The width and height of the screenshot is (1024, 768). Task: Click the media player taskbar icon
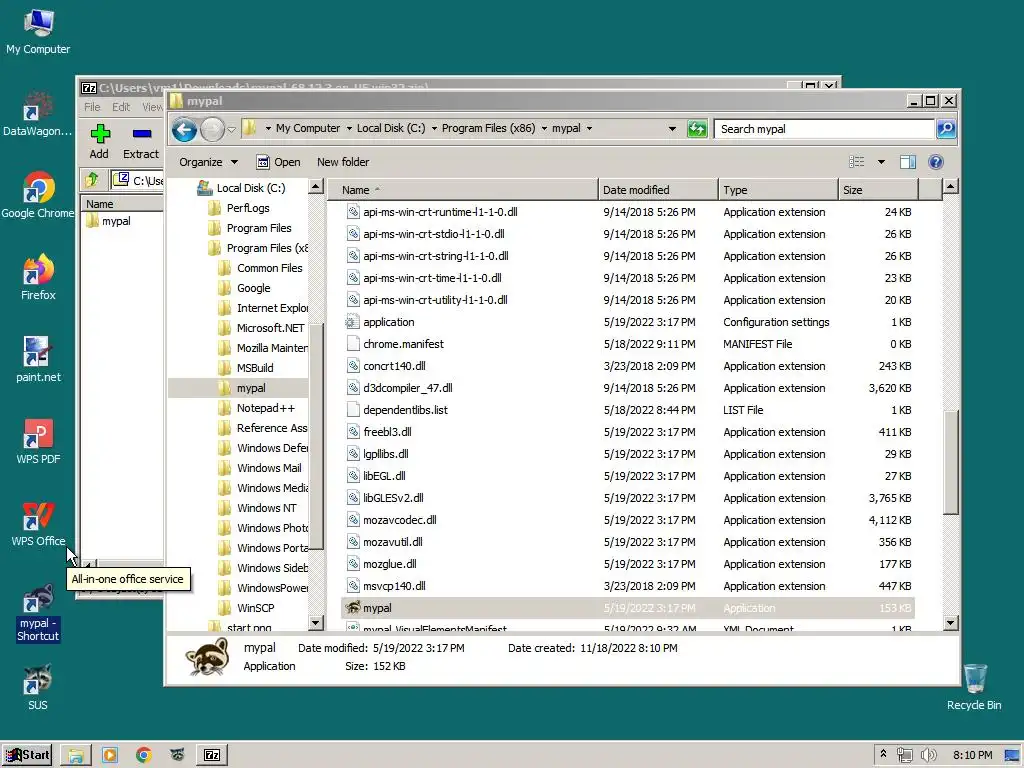pos(110,755)
